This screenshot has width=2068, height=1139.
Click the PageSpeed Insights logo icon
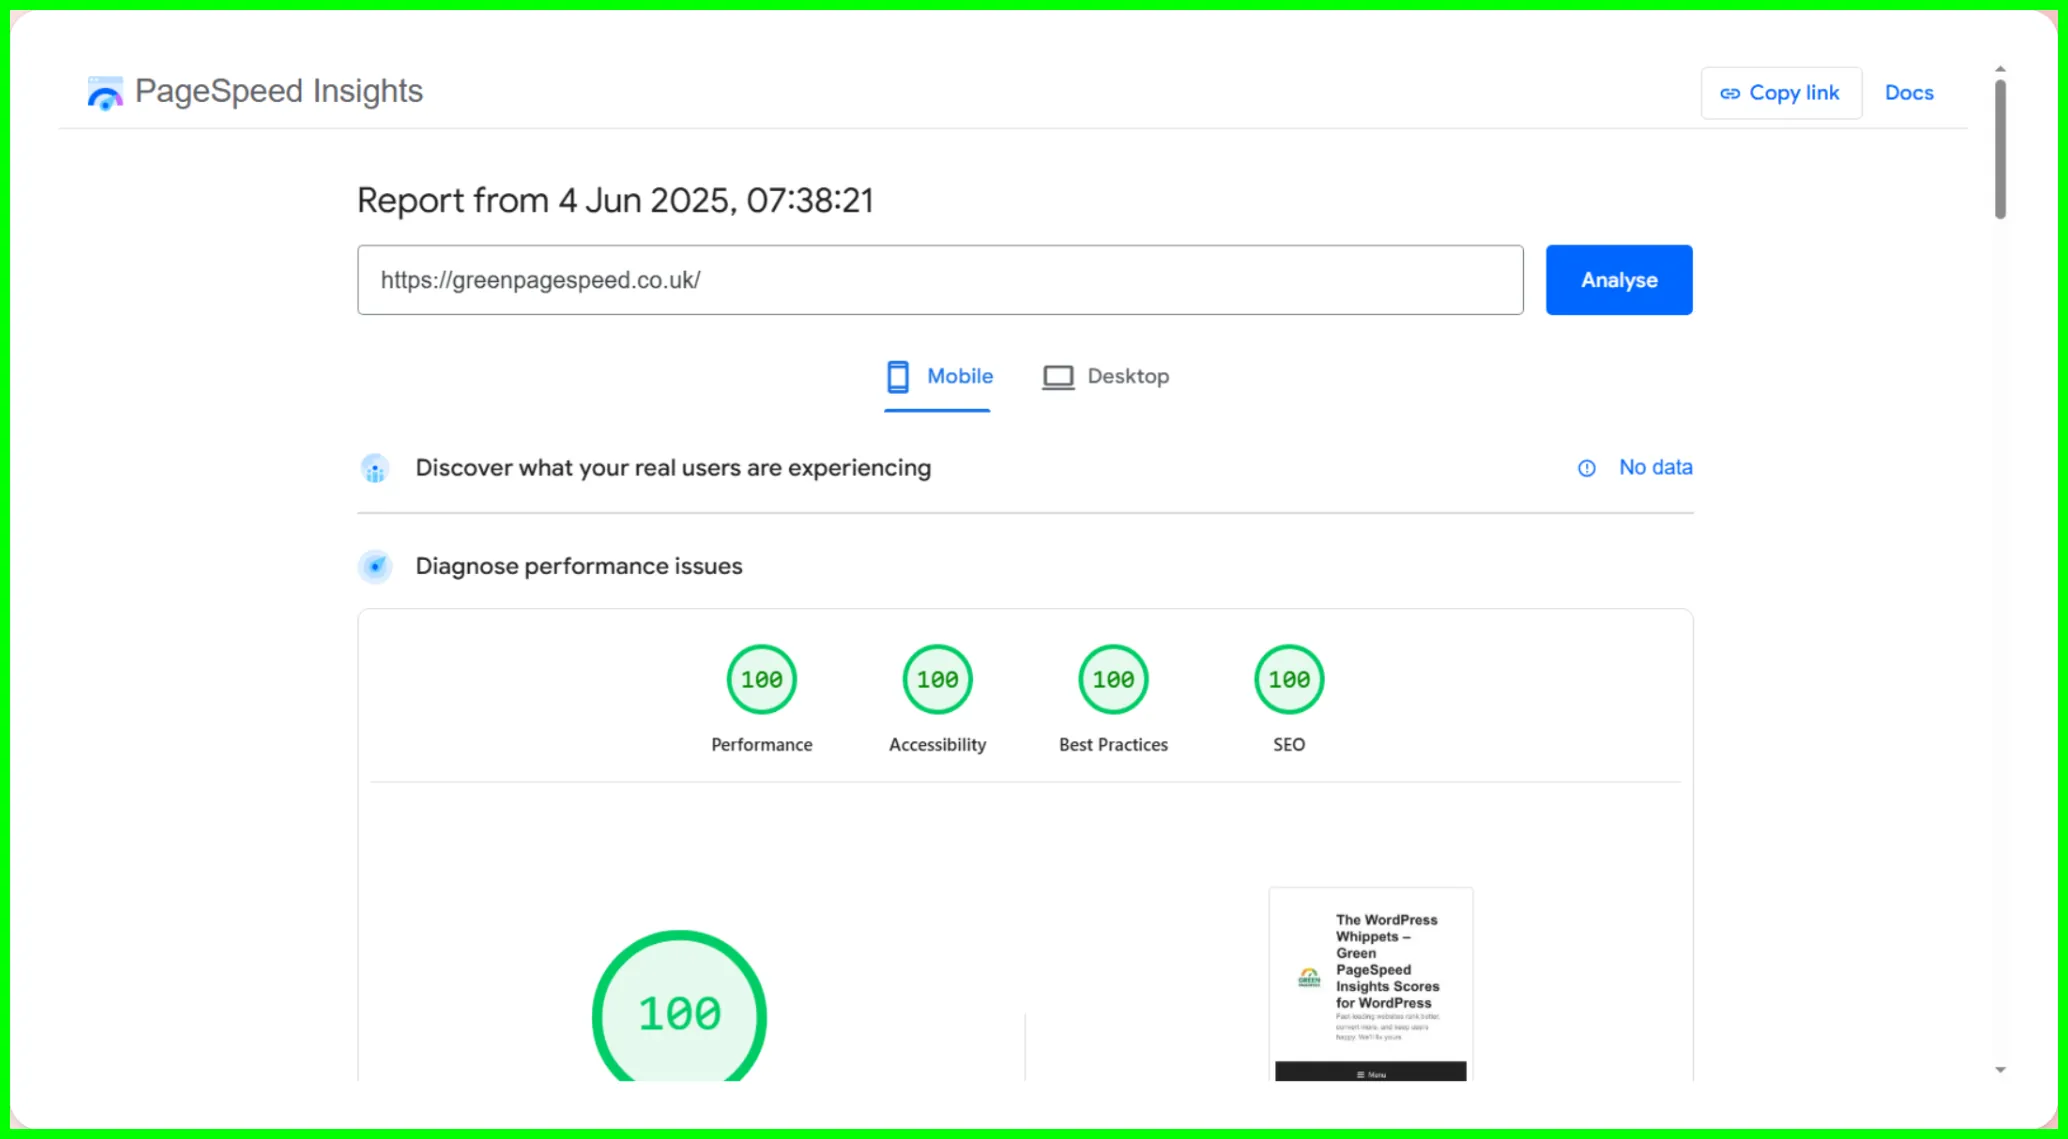tap(104, 93)
